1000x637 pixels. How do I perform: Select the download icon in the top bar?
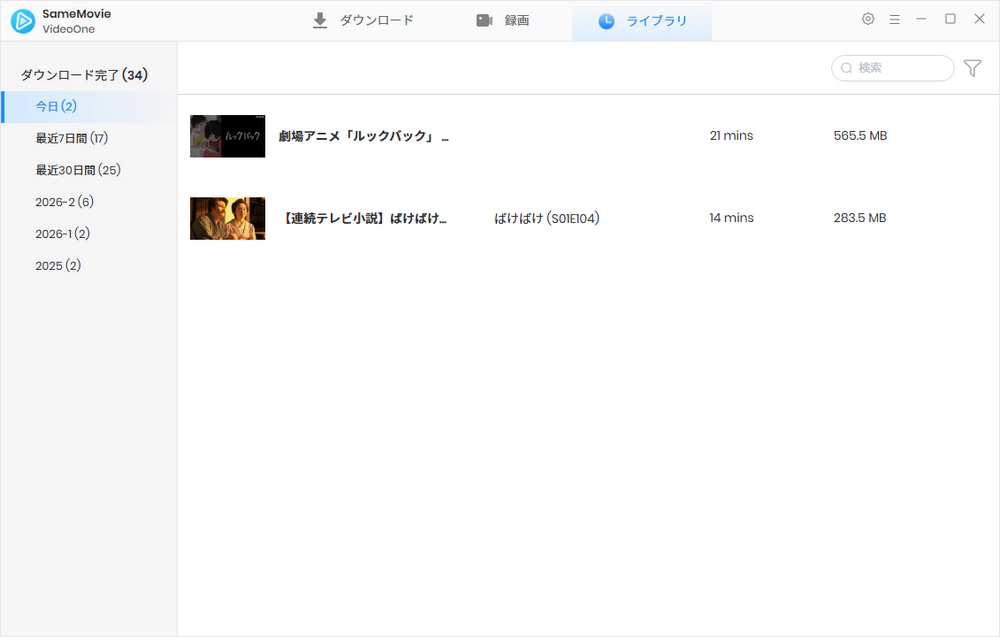320,19
